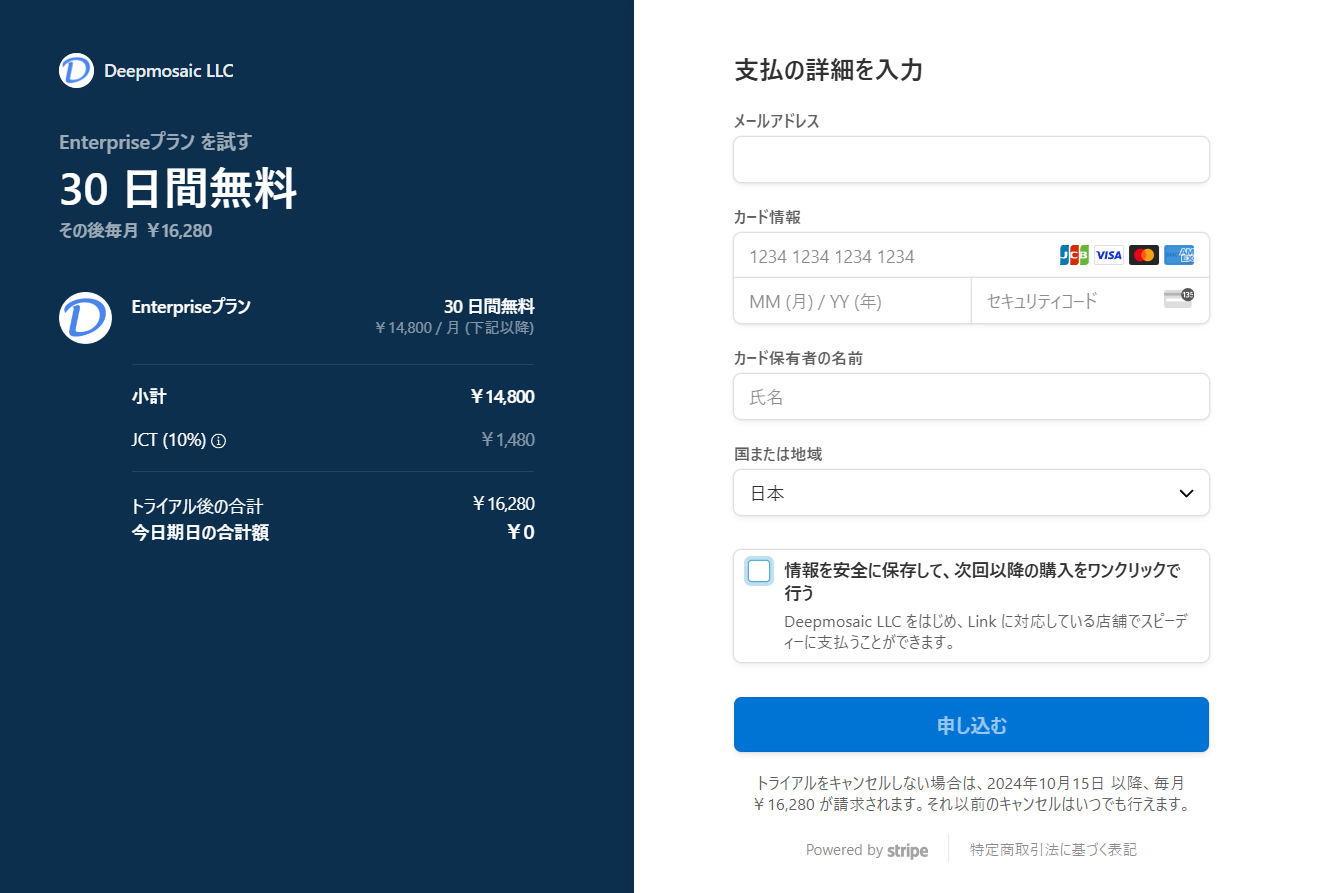Click the カード情報 label

(x=767, y=217)
